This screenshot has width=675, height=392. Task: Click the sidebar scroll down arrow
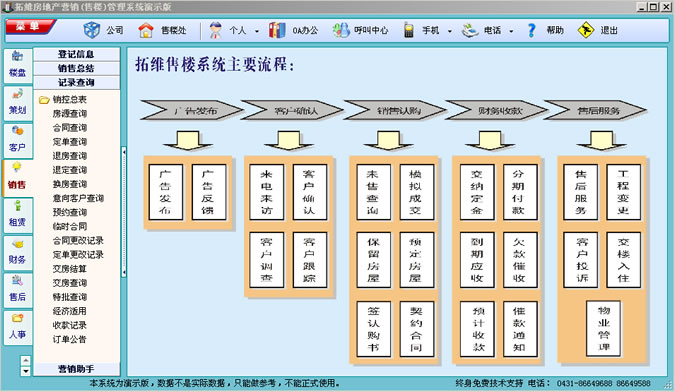tap(26, 371)
